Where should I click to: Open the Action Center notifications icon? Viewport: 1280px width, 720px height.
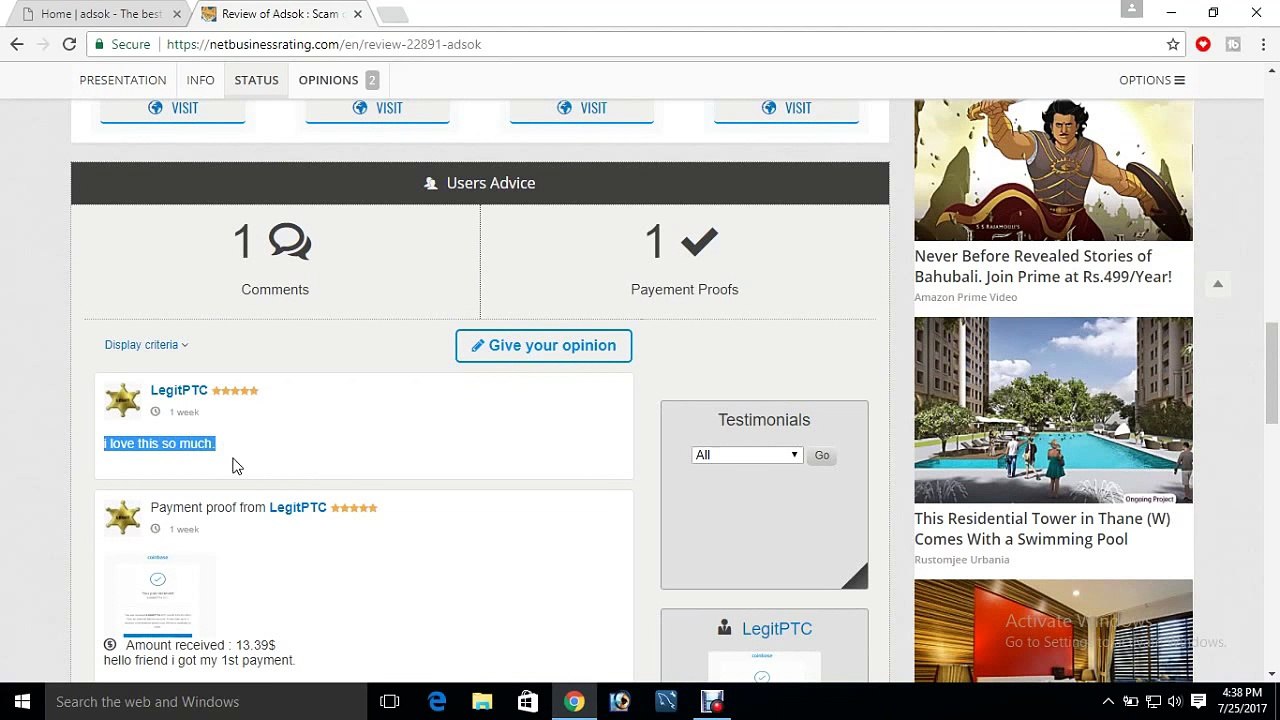1199,702
